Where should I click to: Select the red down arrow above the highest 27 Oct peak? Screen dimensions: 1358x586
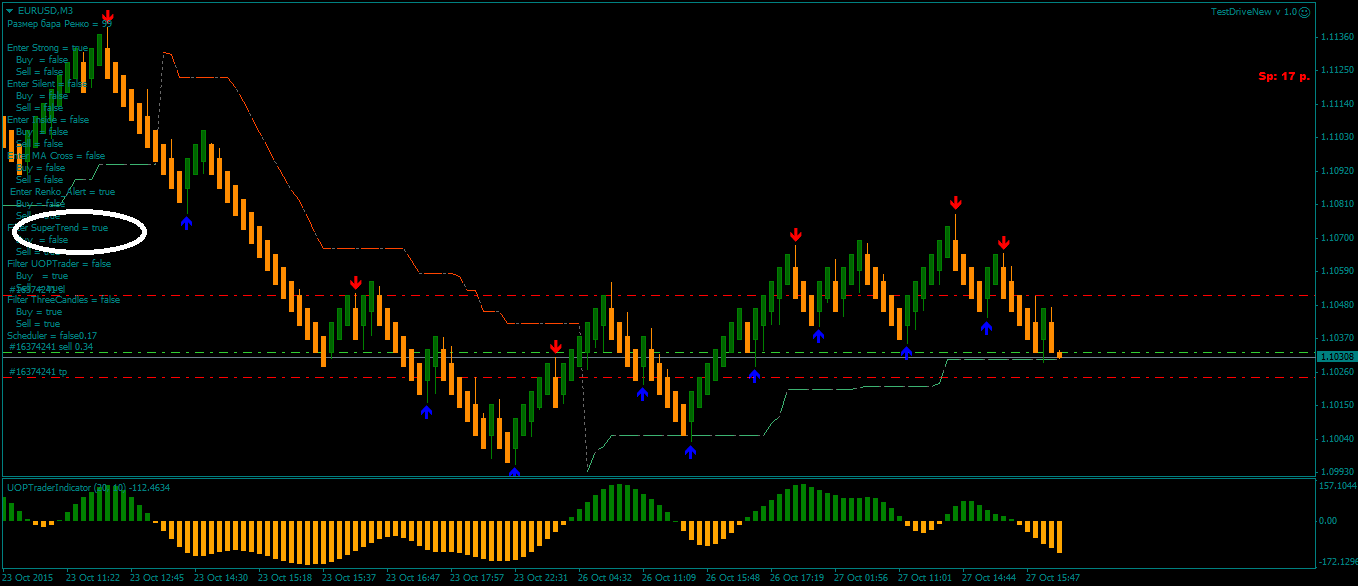[956, 204]
